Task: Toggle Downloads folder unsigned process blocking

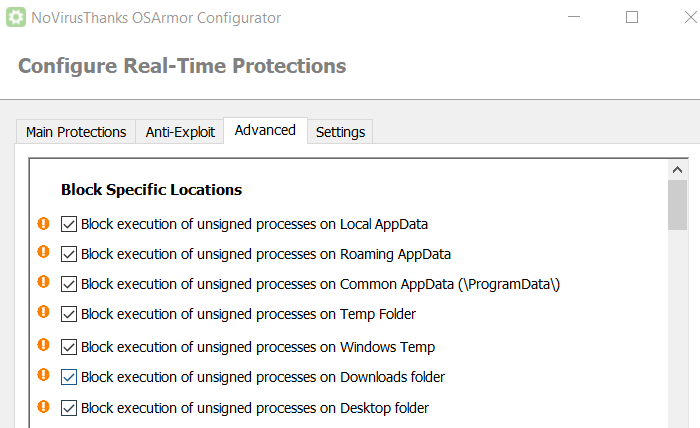Action: pyautogui.click(x=69, y=377)
